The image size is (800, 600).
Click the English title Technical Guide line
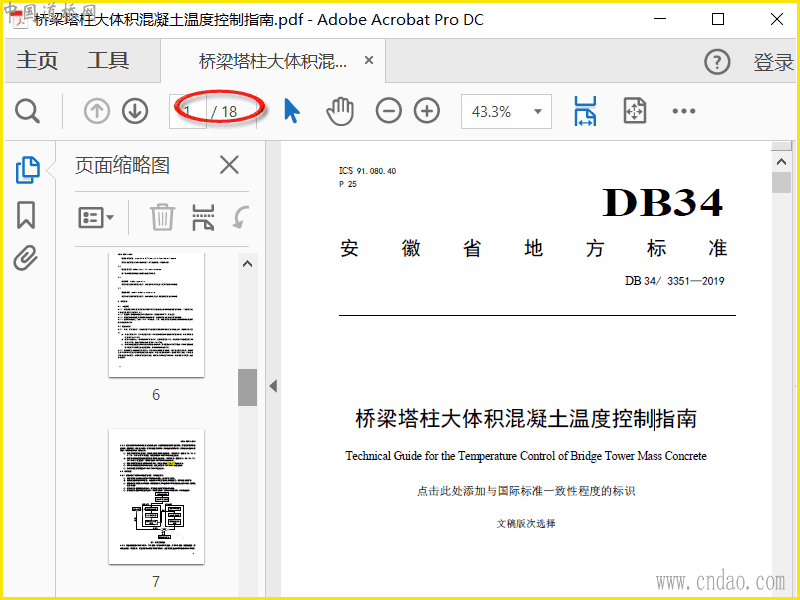[526, 456]
